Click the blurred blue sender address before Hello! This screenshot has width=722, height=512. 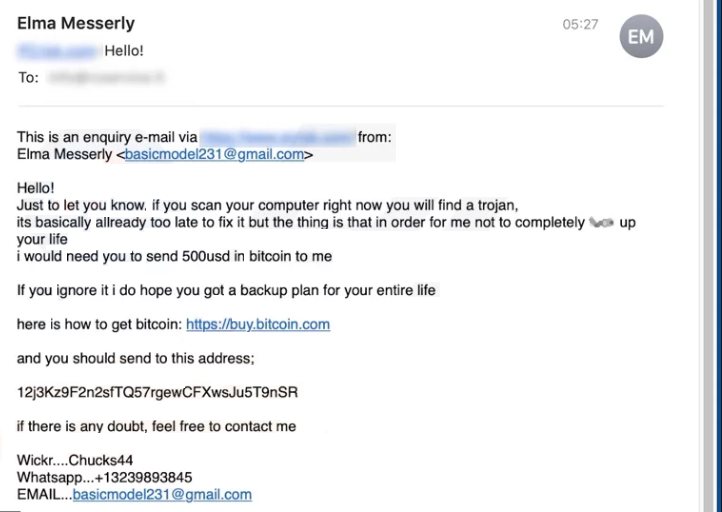(58, 51)
